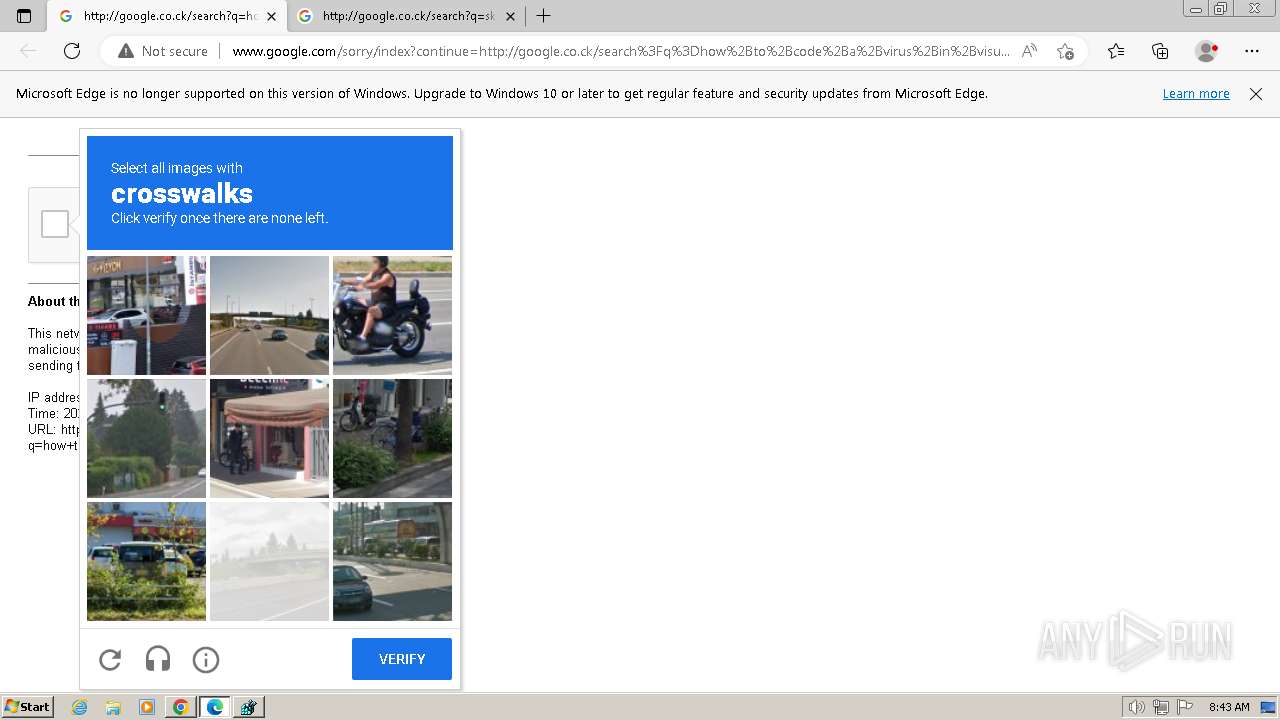The width and height of the screenshot is (1280, 720).
Task: Open the profile account icon
Action: tap(1207, 51)
